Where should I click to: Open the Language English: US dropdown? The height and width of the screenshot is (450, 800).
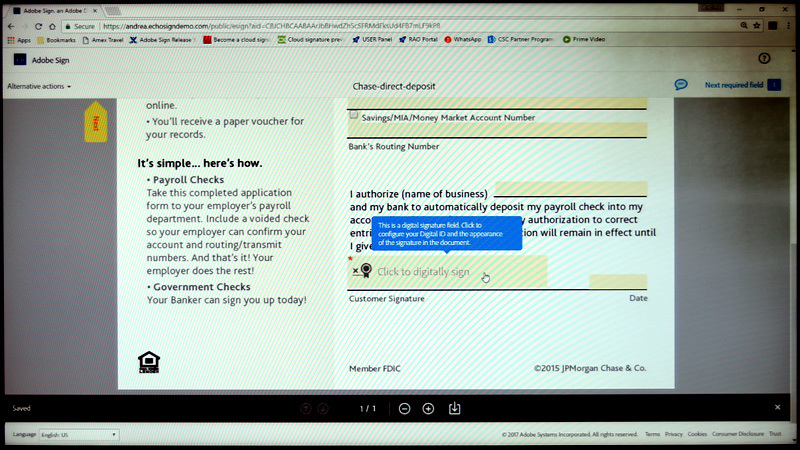(x=79, y=435)
